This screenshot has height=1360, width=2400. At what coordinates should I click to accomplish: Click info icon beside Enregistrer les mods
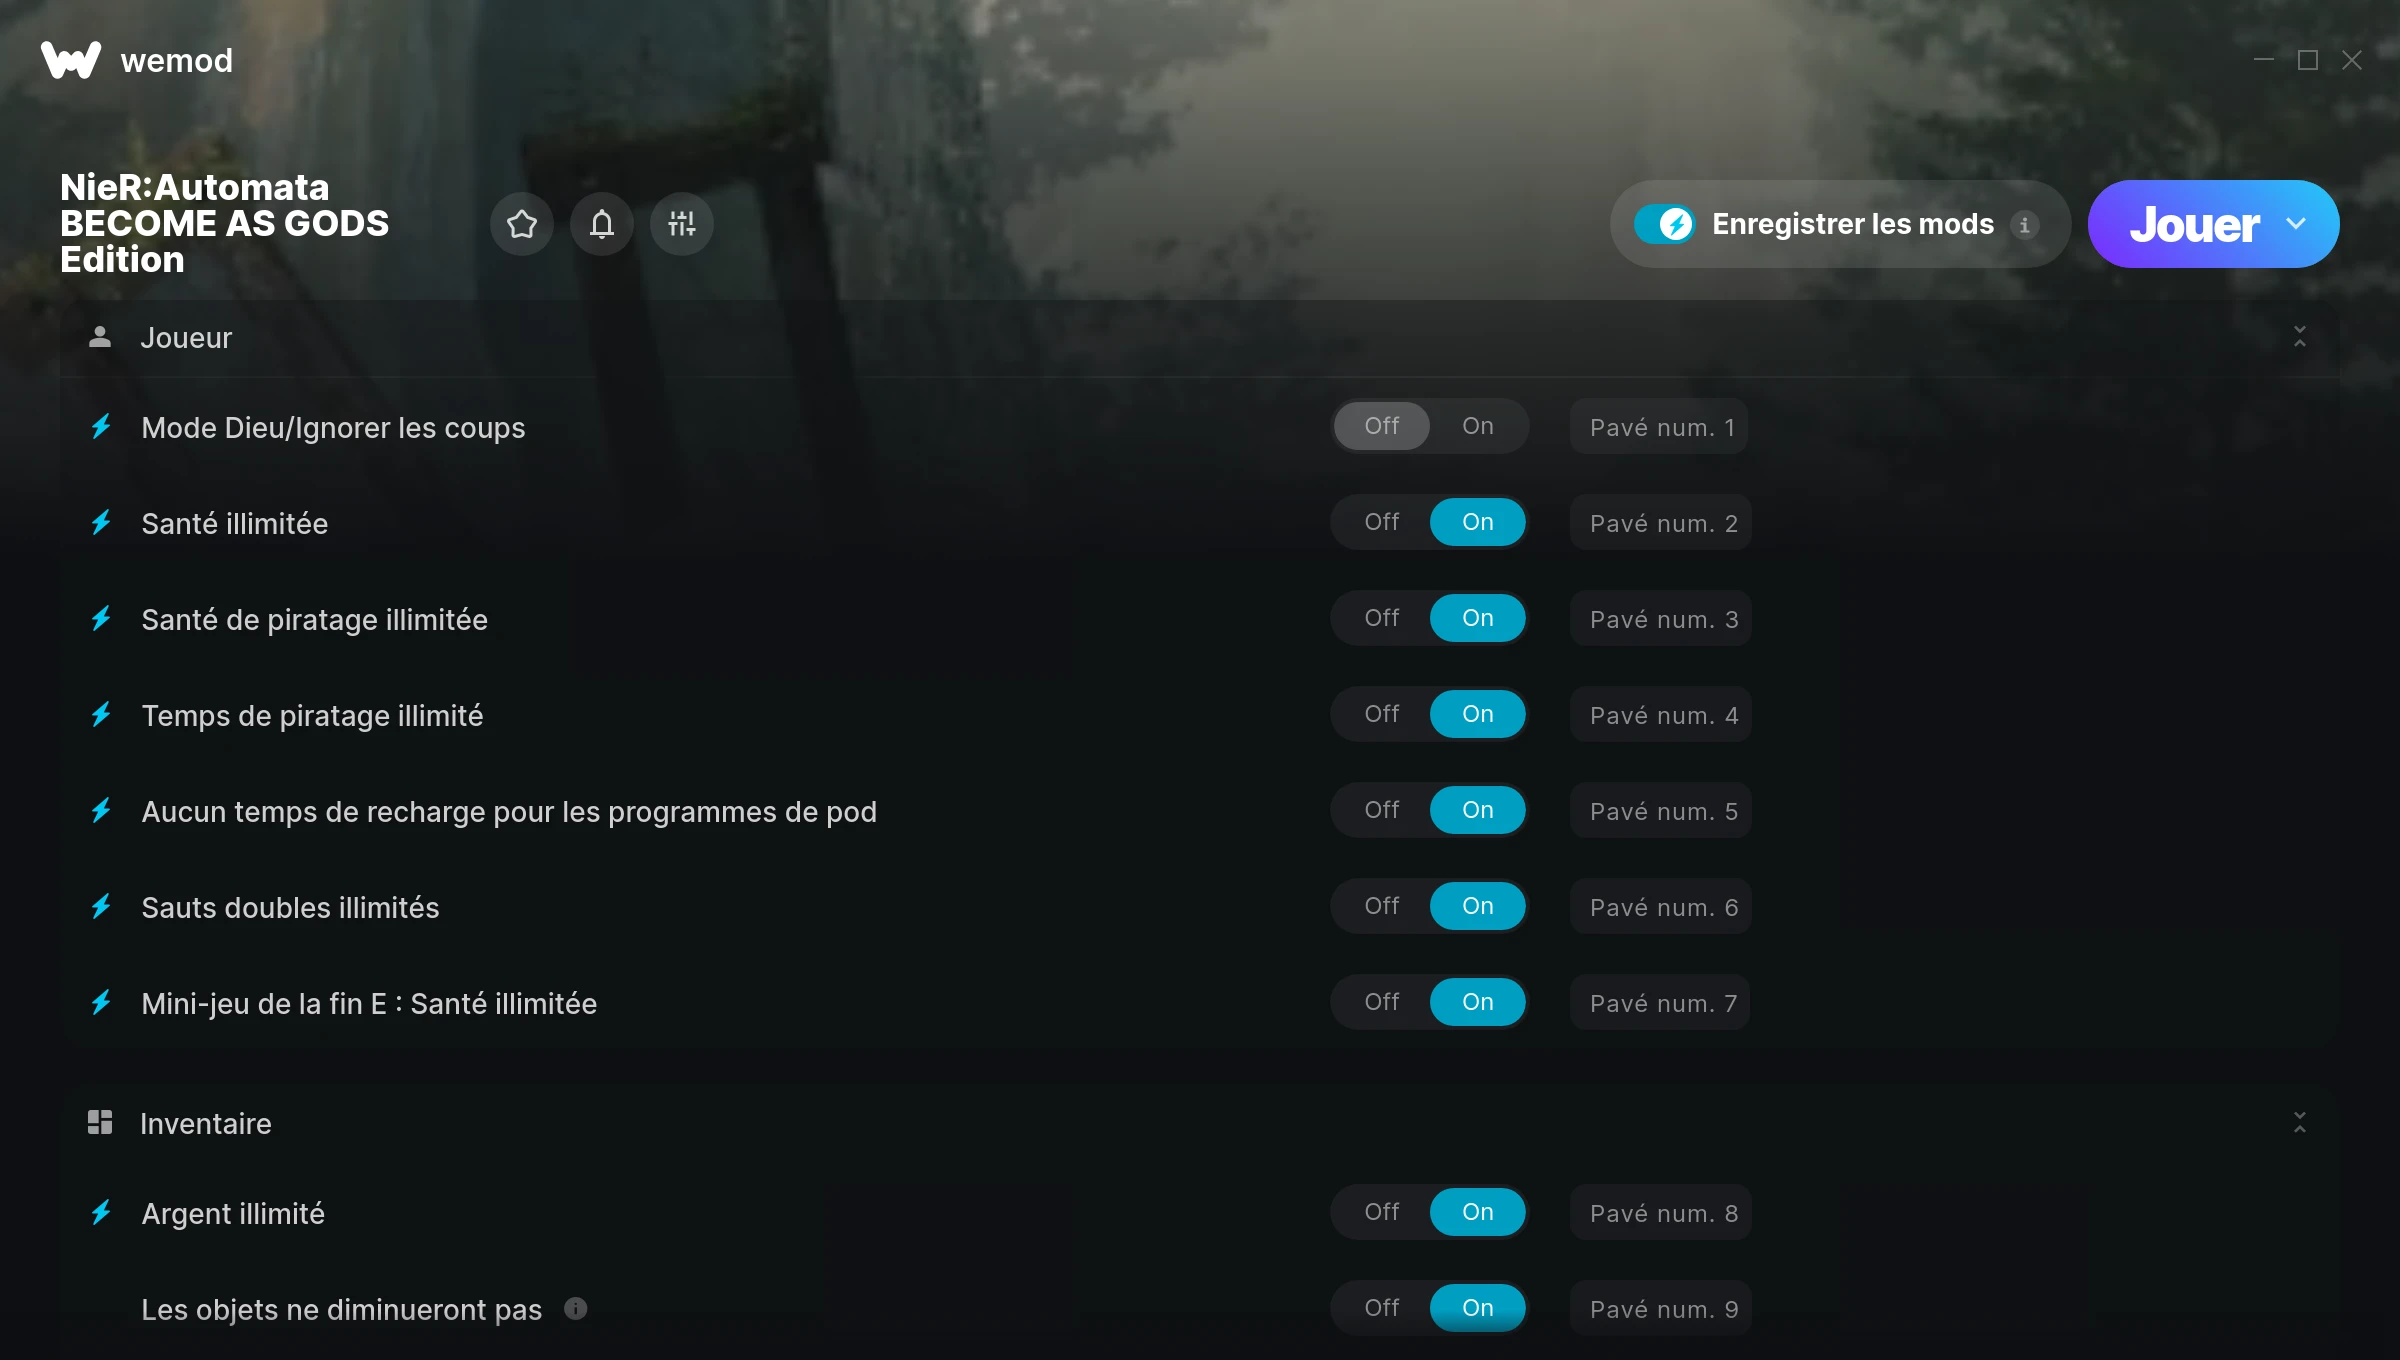2025,225
